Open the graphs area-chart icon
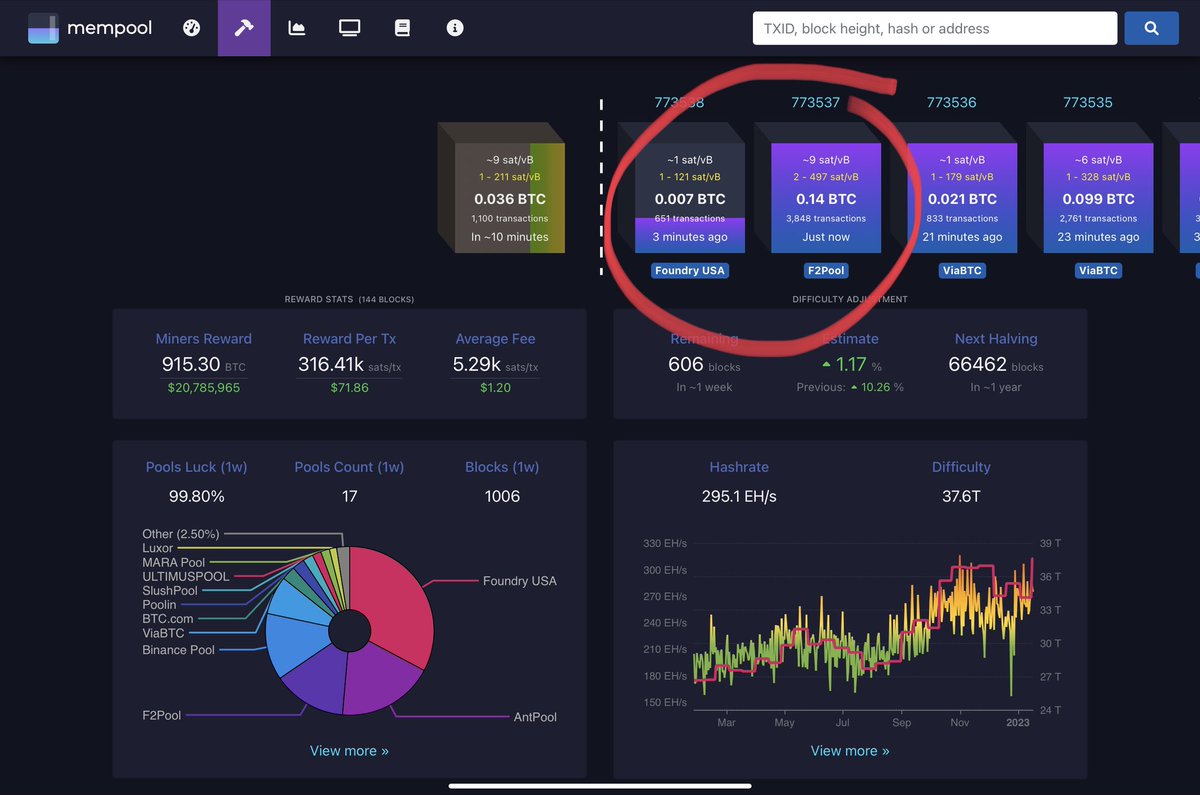1200x795 pixels. (297, 28)
